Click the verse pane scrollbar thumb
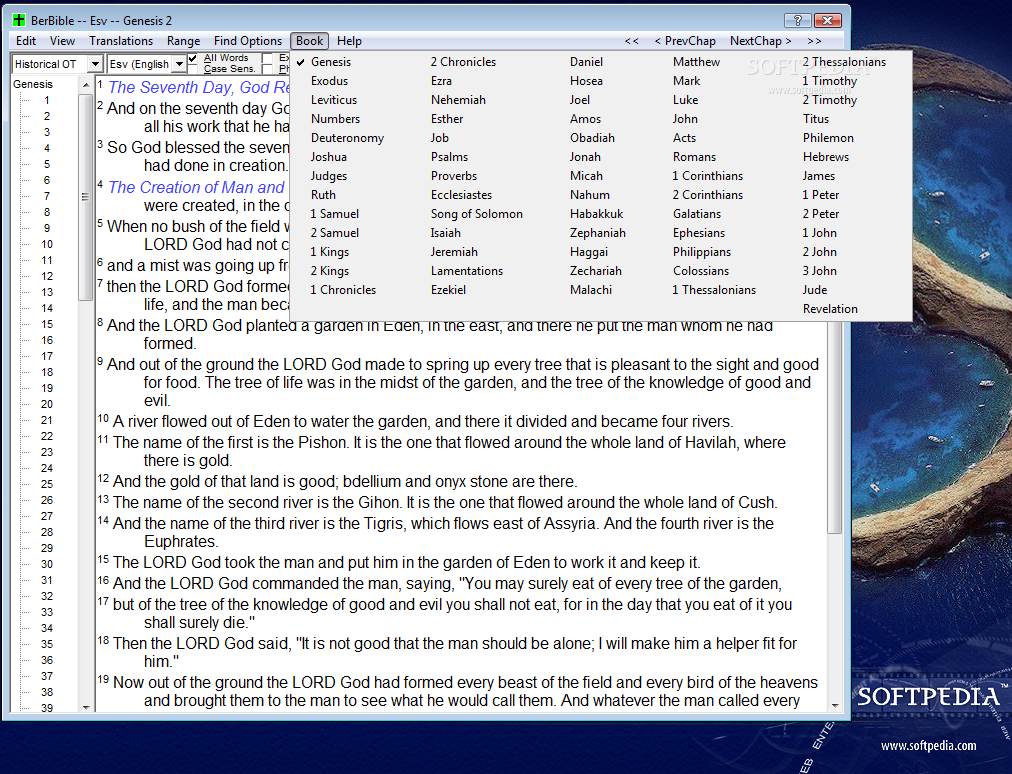The image size is (1012, 774). click(835, 427)
